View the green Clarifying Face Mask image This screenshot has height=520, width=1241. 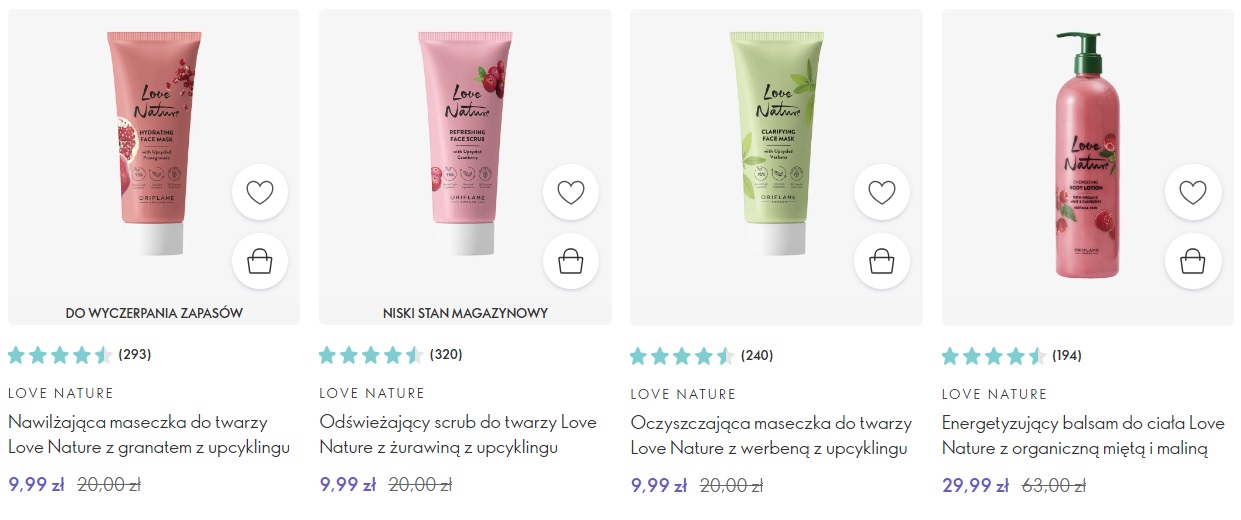(x=775, y=143)
